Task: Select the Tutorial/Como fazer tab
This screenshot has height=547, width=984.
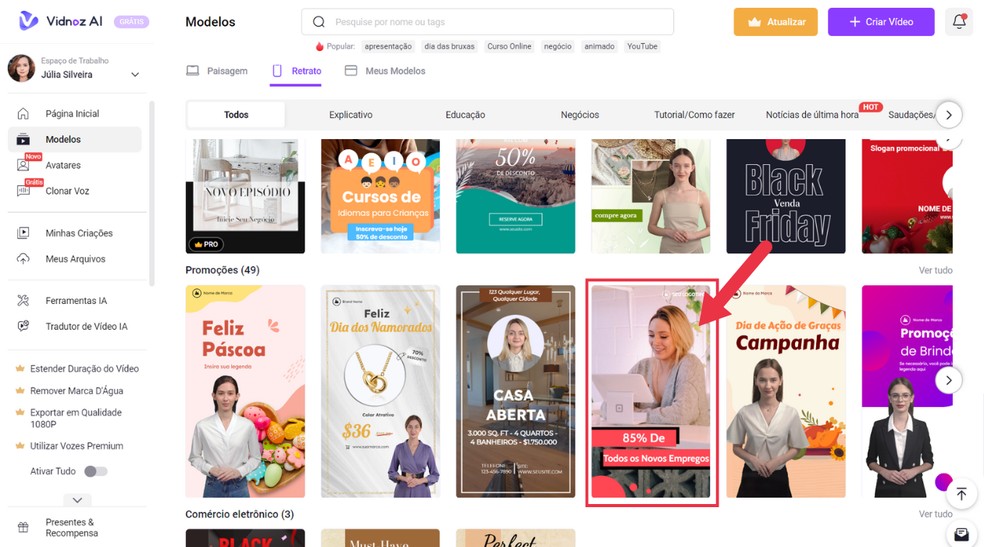Action: tap(694, 115)
